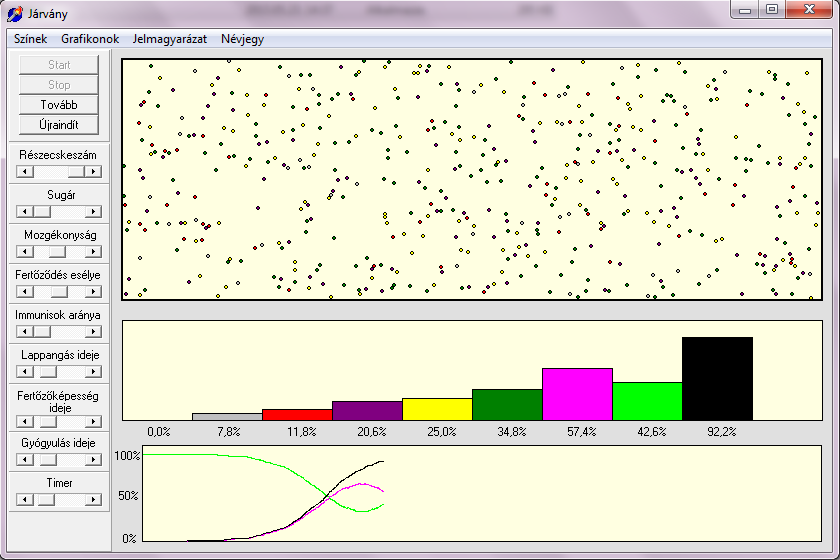
Task: Decrease Részecskeszám with left arrow
Action: click(25, 171)
